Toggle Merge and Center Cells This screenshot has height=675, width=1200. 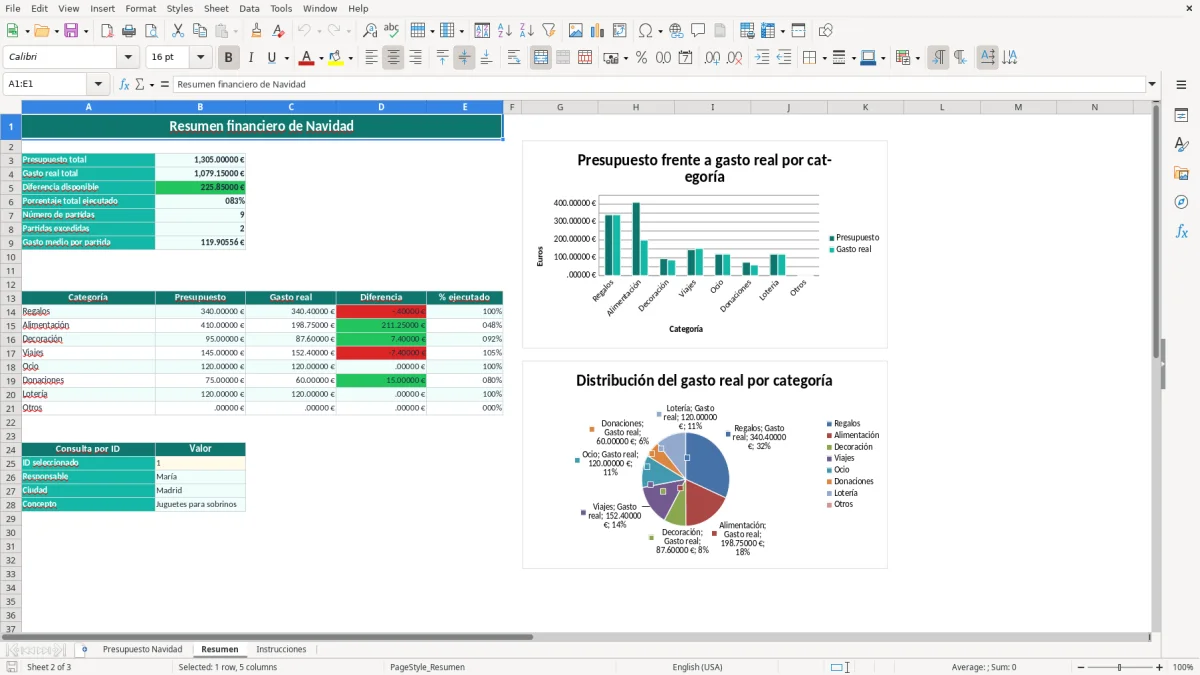541,58
